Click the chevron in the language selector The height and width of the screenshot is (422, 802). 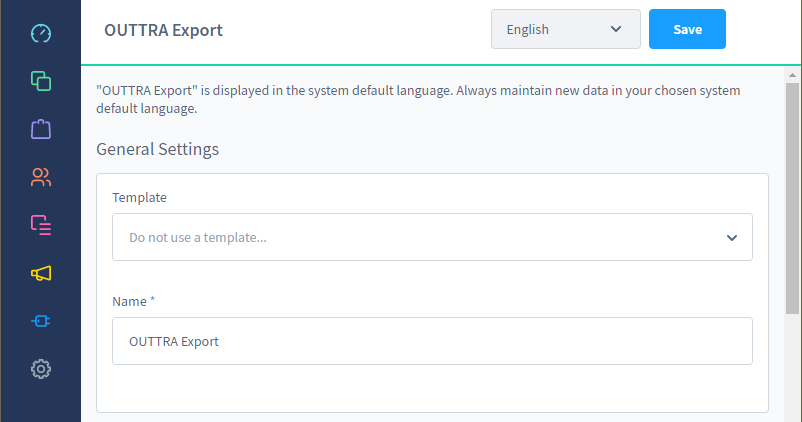pos(616,29)
